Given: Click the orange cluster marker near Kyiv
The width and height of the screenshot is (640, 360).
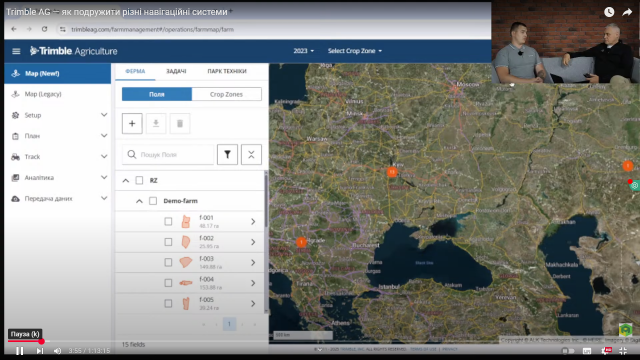Looking at the screenshot, I should click(392, 172).
